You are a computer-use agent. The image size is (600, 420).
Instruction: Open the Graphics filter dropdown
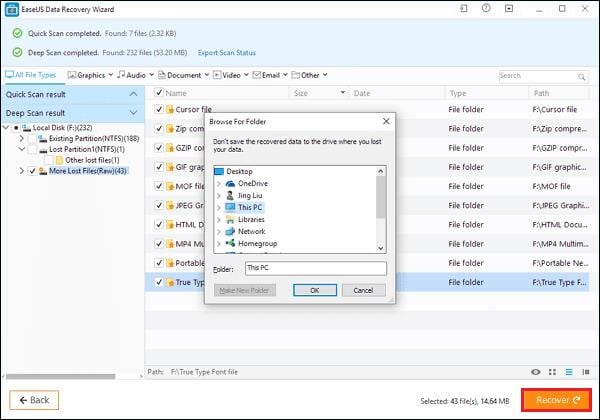point(90,75)
